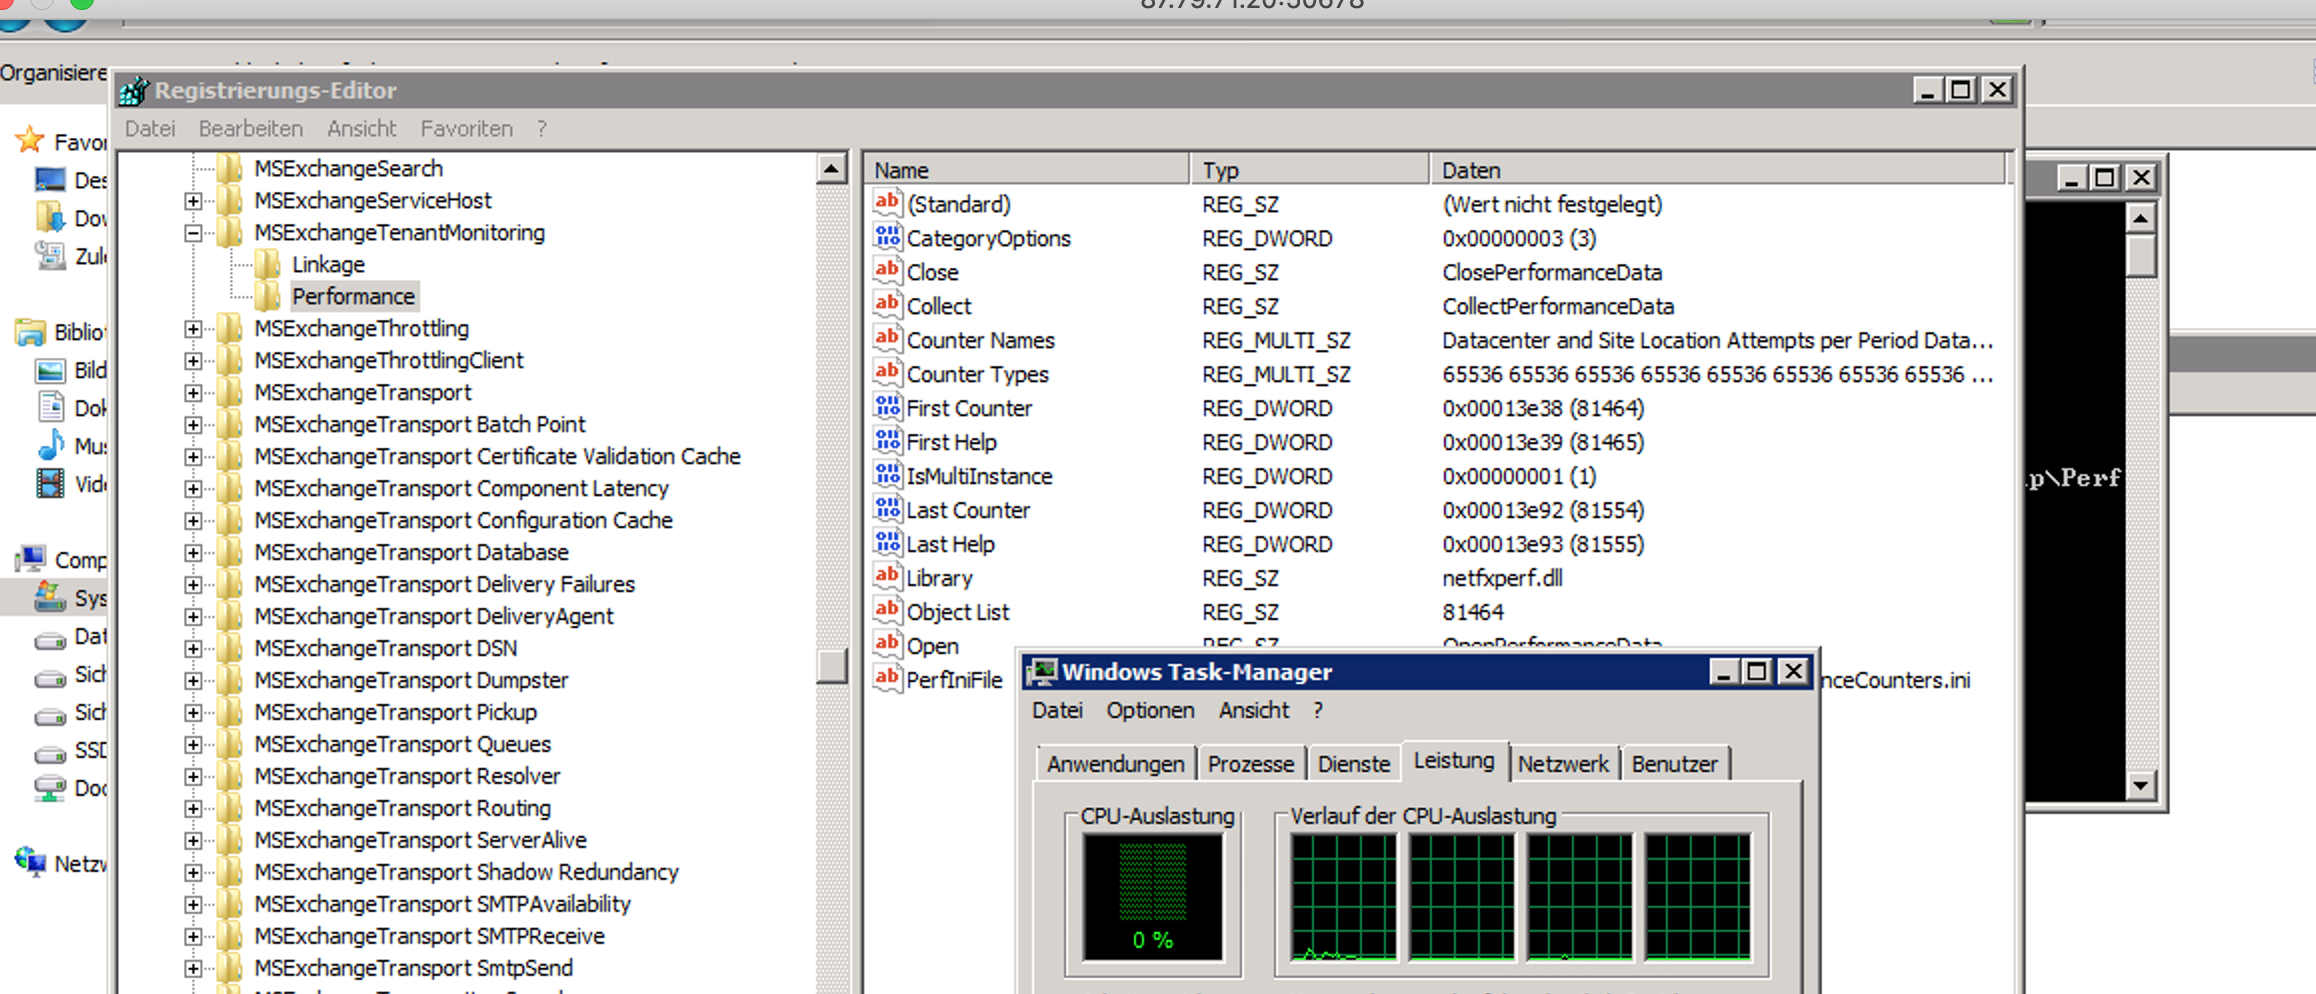The image size is (2316, 994).
Task: Click the console window scroll-up arrow
Action: click(x=2140, y=218)
